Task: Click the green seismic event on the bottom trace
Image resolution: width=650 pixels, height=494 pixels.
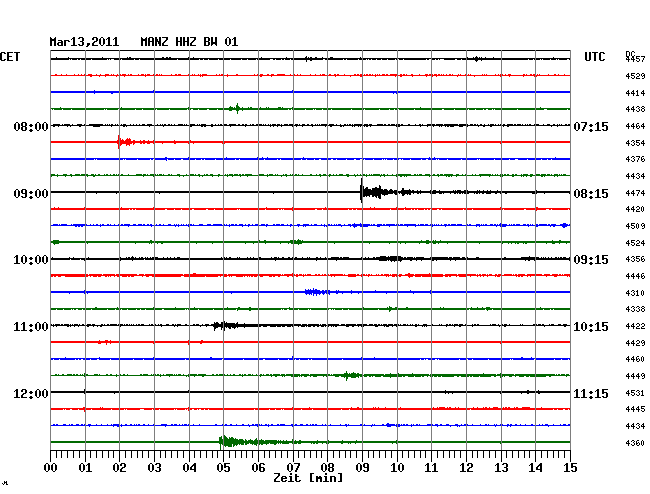Action: pyautogui.click(x=230, y=442)
